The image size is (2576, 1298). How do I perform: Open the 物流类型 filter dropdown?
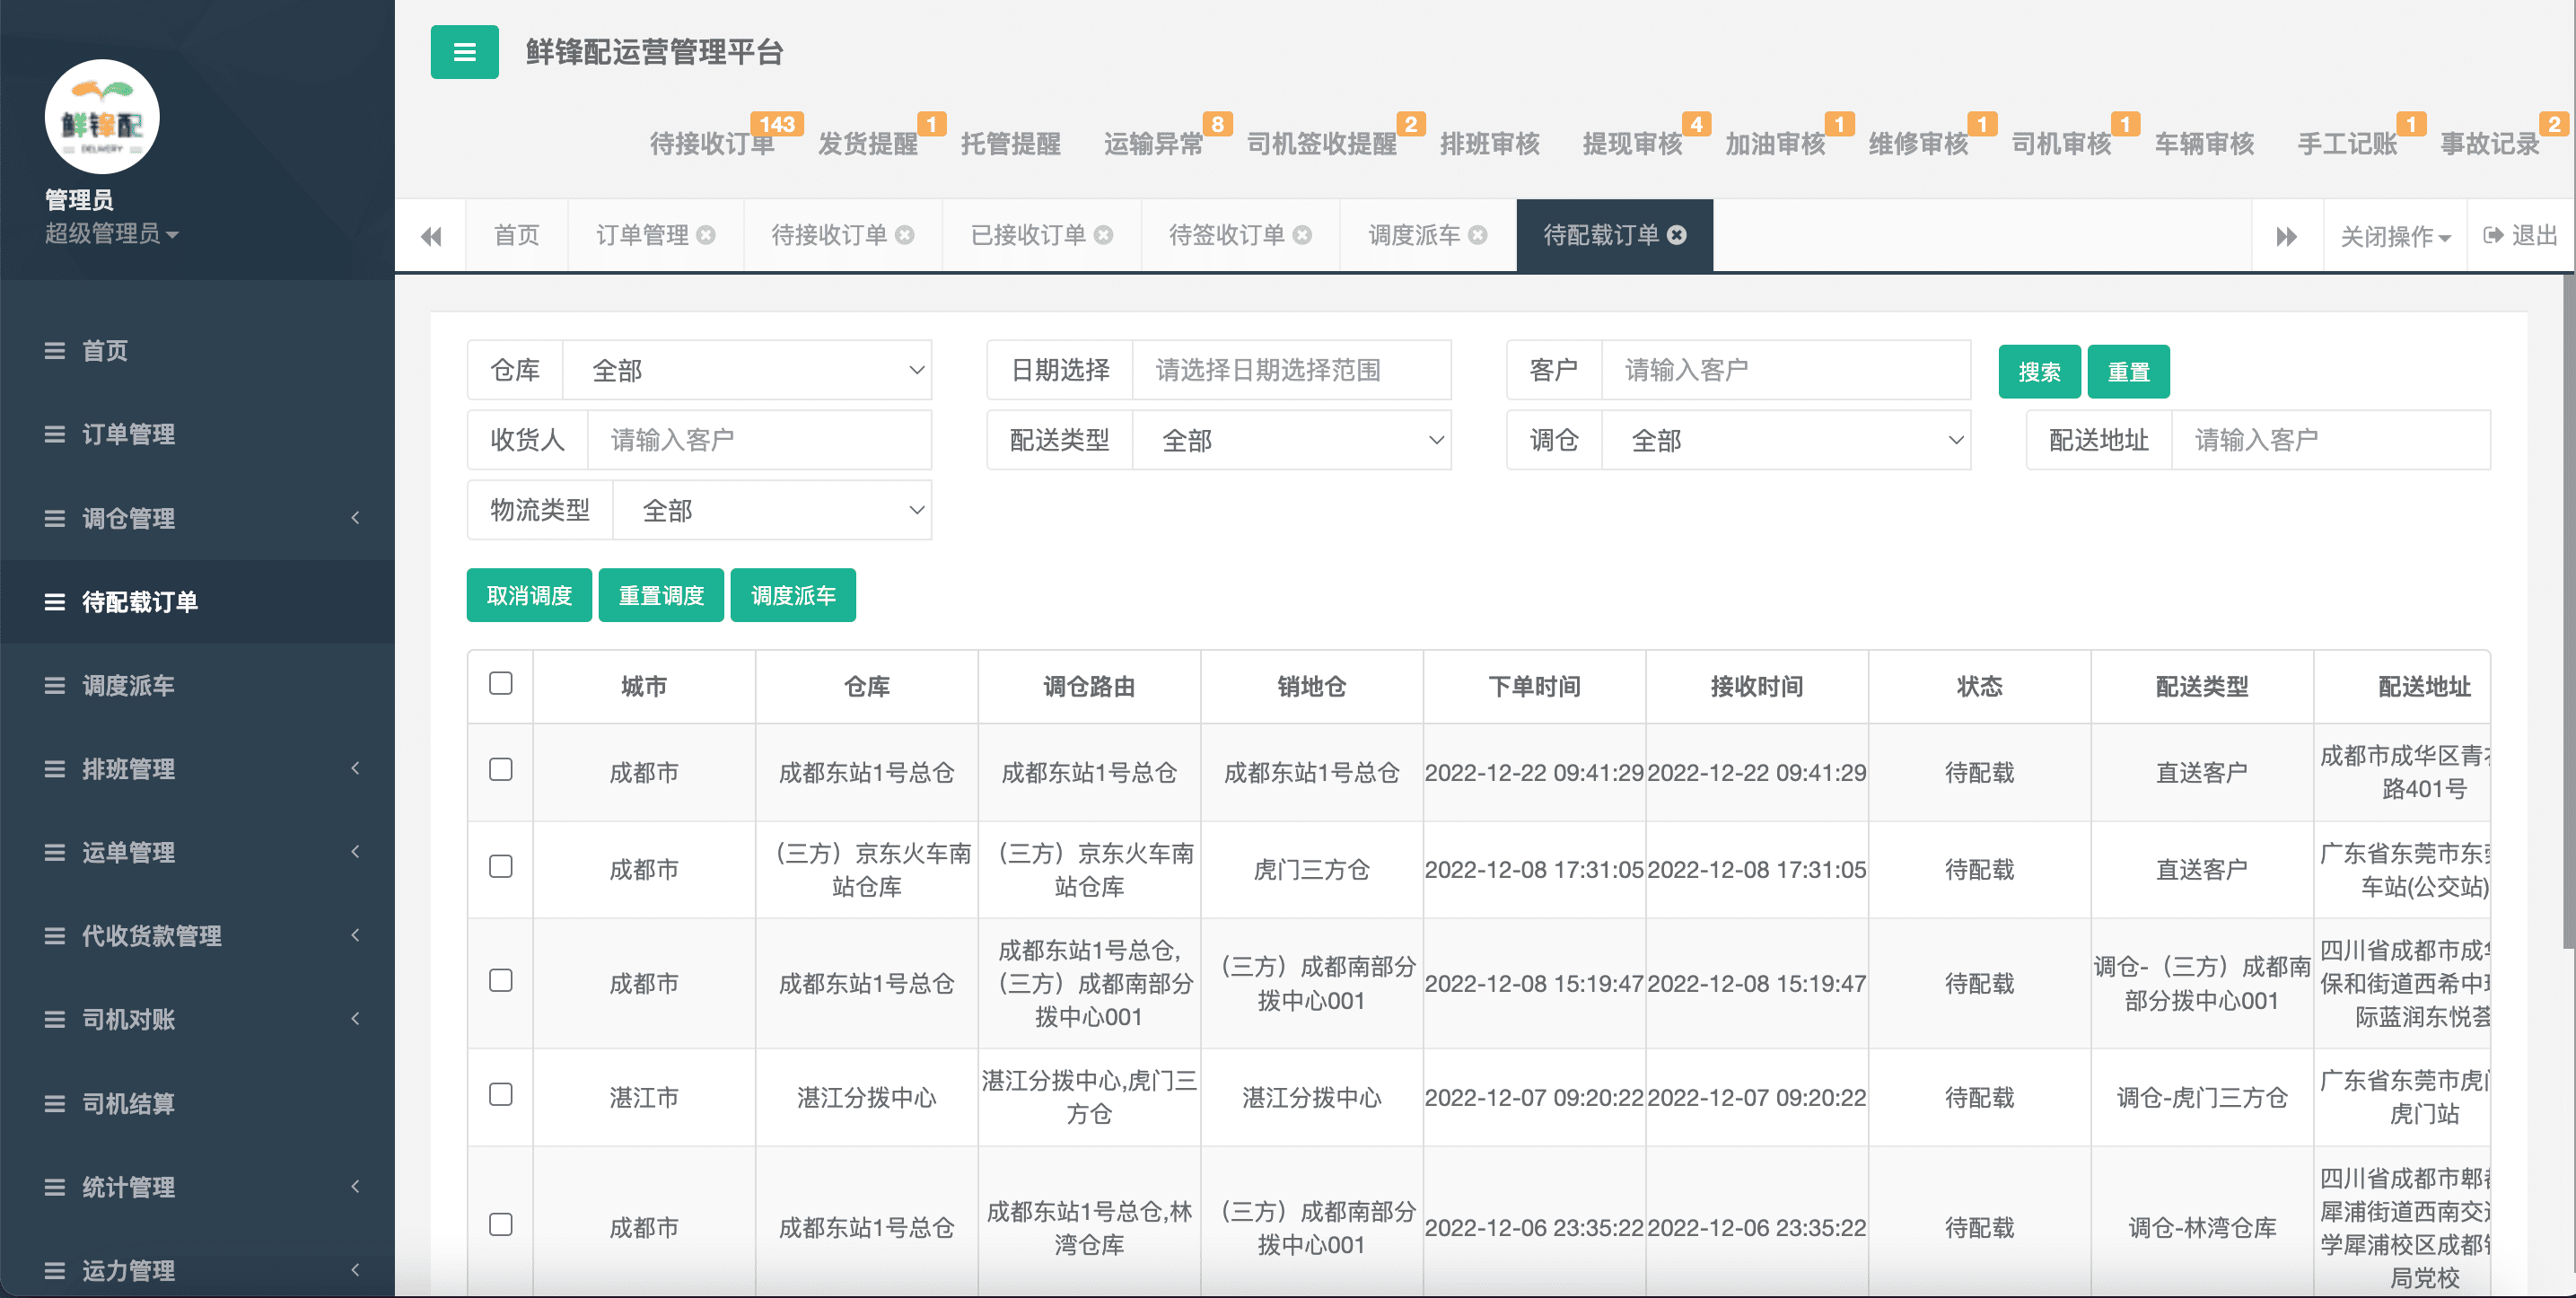772,510
